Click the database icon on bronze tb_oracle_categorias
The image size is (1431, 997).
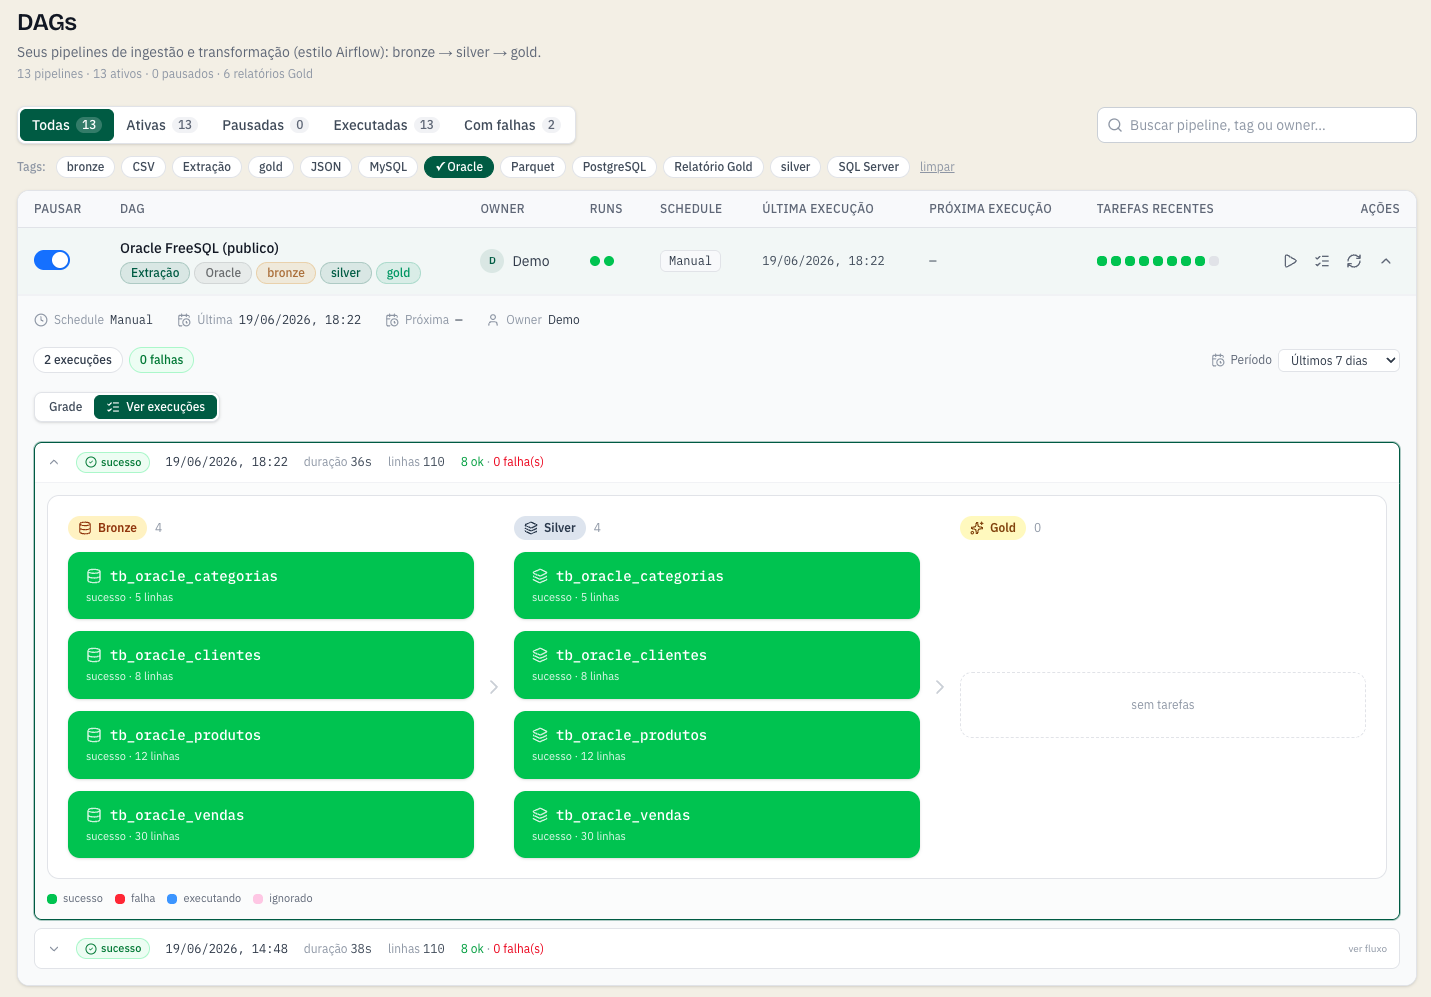[x=94, y=576]
